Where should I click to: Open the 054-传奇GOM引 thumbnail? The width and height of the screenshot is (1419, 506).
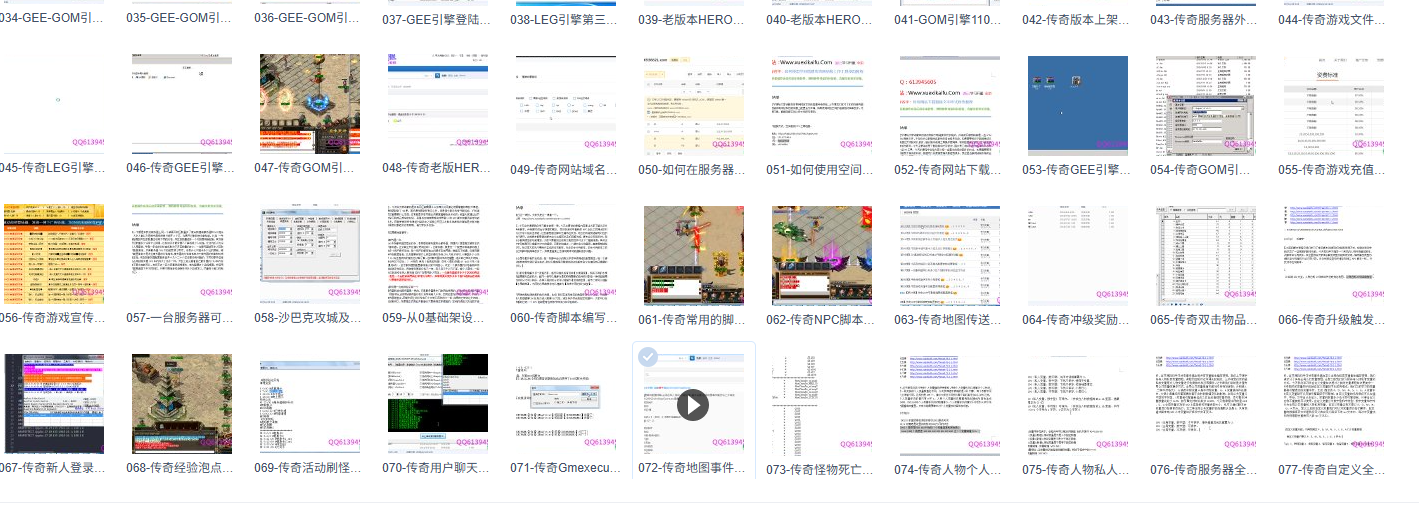(x=1206, y=104)
